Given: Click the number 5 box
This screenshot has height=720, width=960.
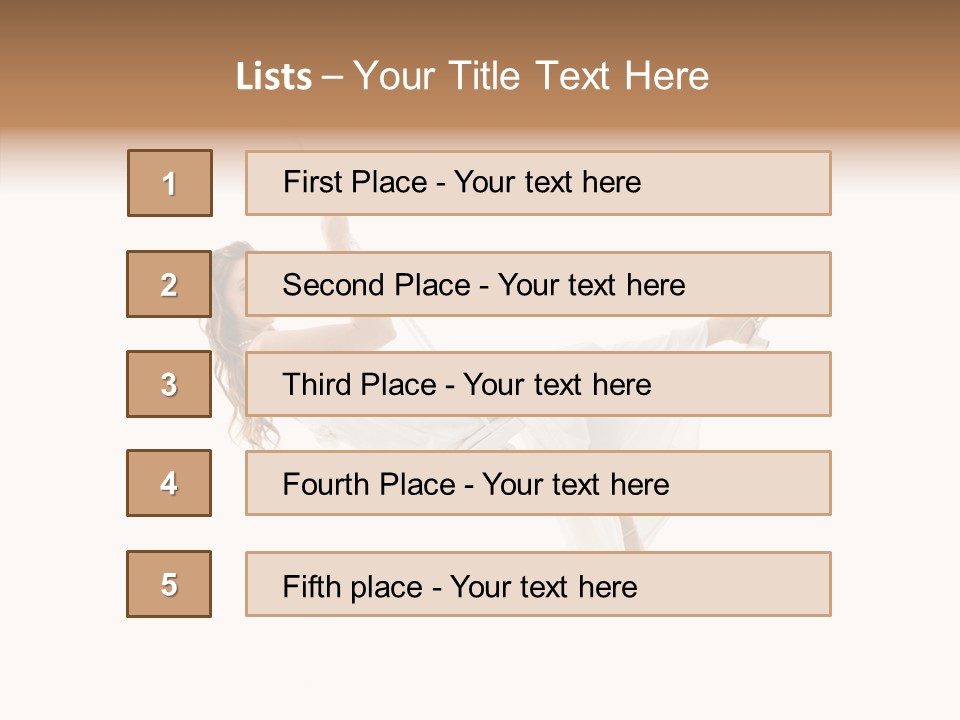Looking at the screenshot, I should [x=169, y=584].
